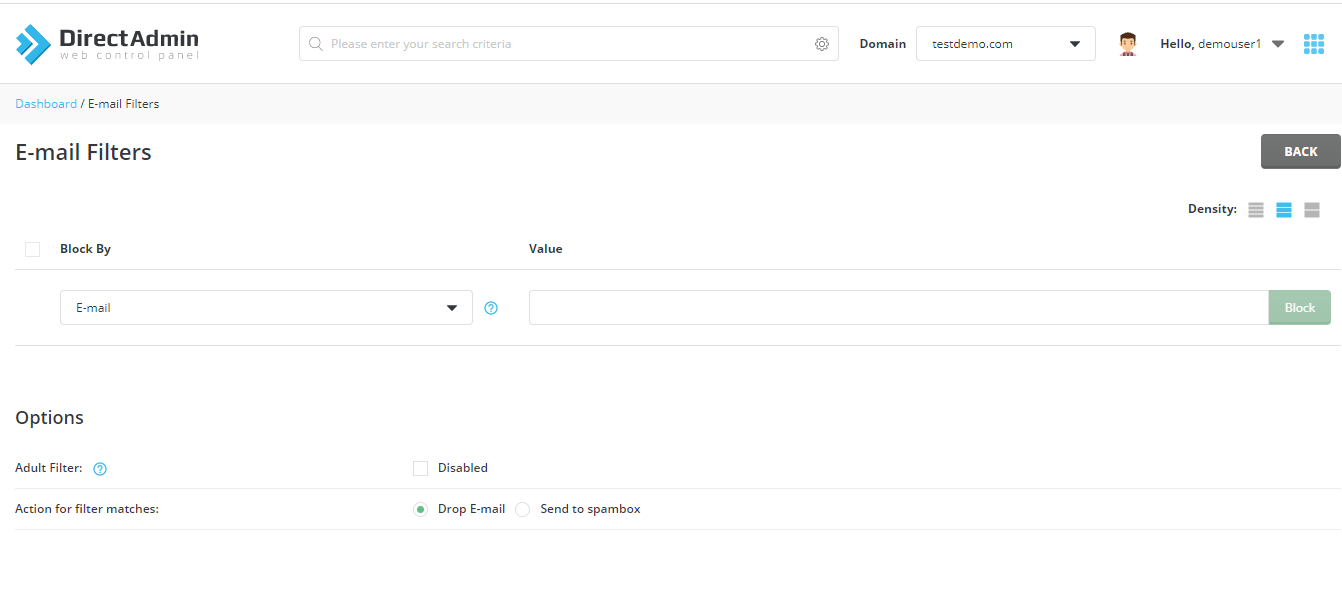1342x596 pixels.
Task: Click the BACK button
Action: (1301, 152)
